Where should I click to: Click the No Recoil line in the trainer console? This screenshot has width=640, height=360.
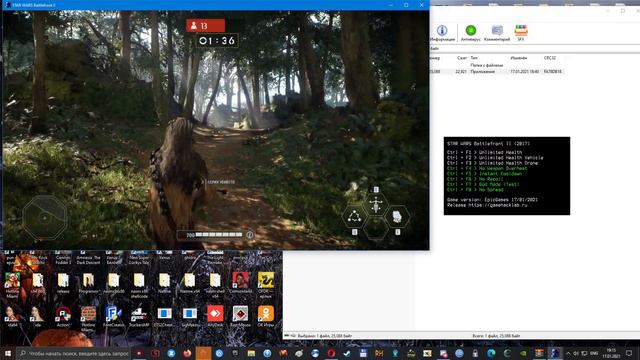click(x=475, y=179)
